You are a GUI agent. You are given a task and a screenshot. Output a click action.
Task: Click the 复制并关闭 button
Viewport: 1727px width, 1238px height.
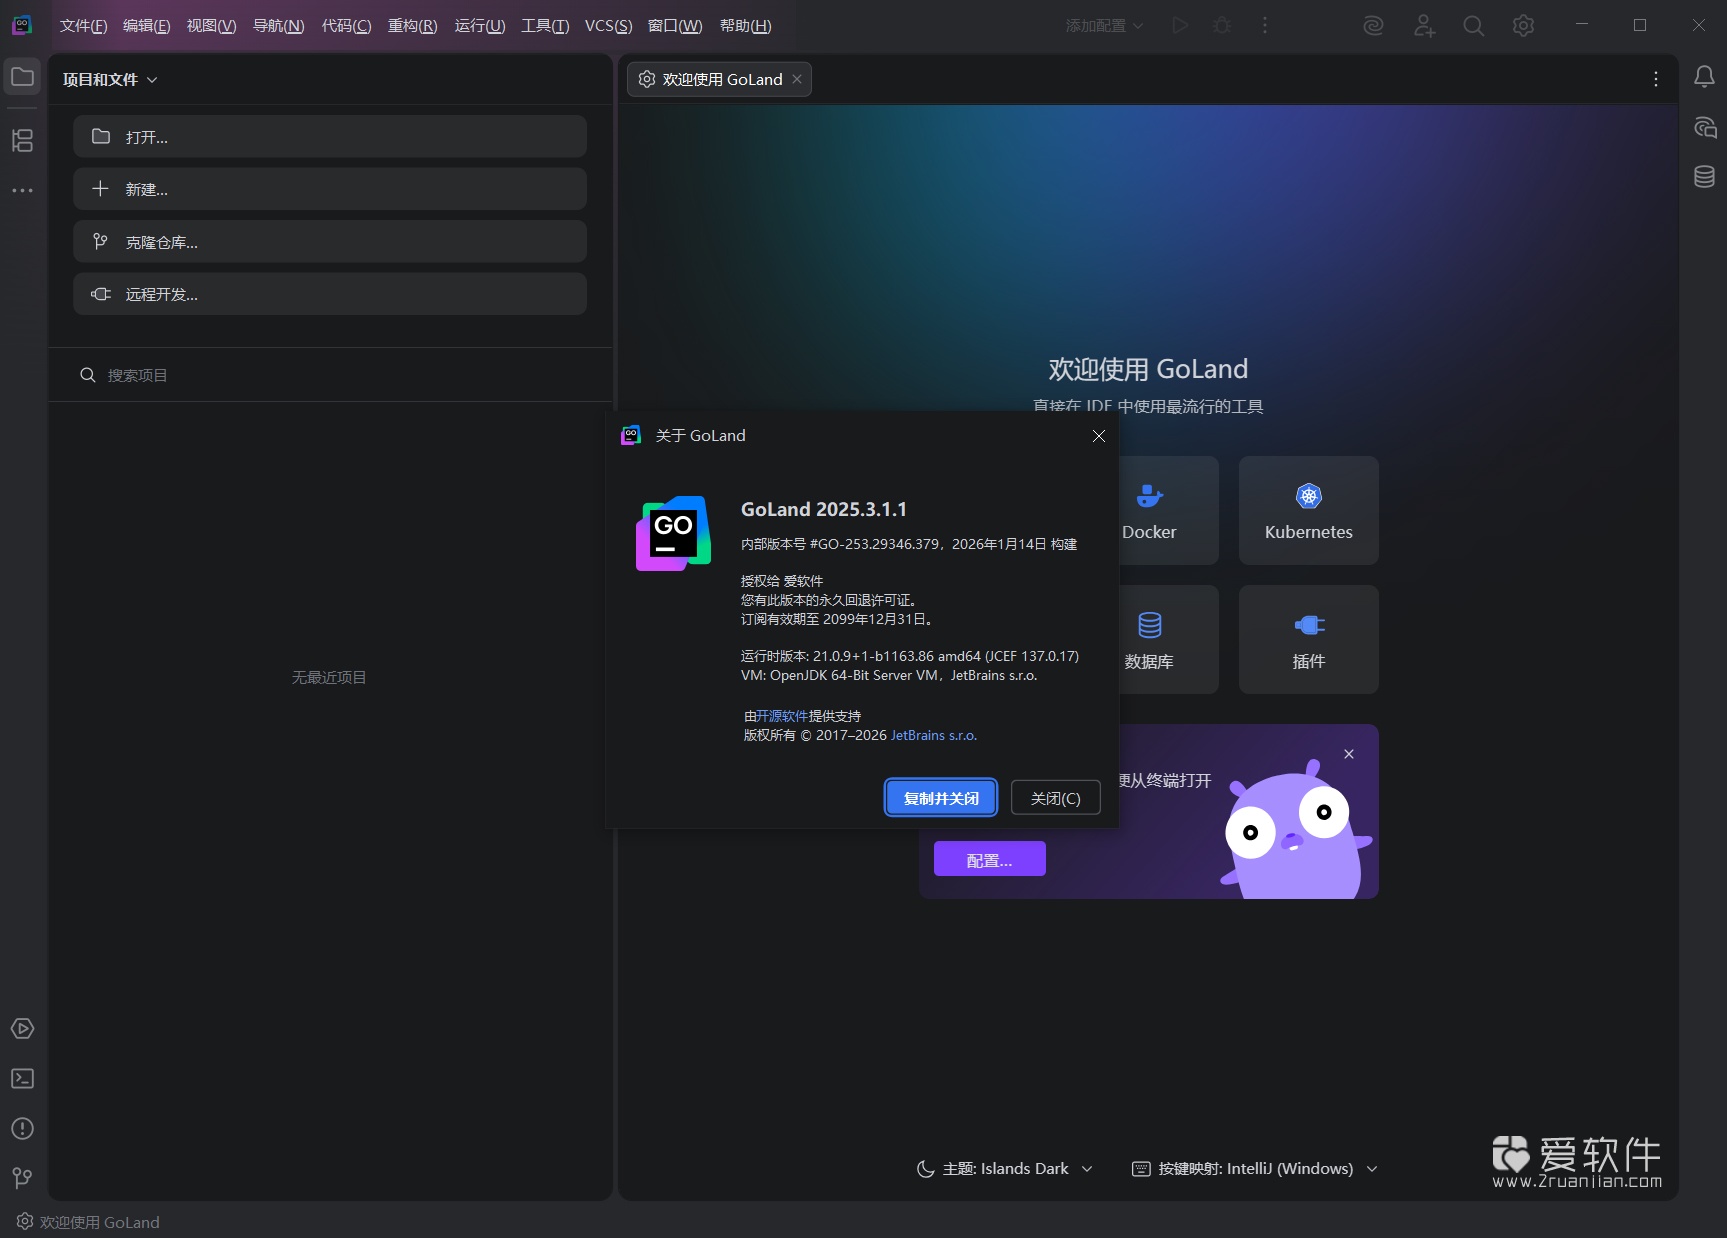tap(939, 798)
